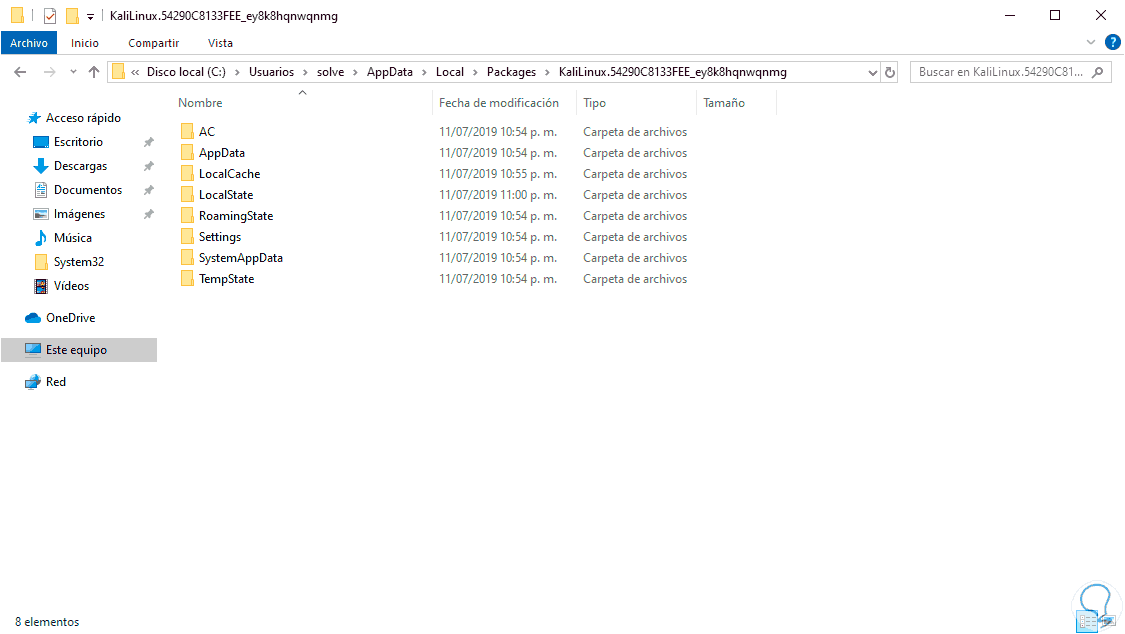This screenshot has height=634, width=1125.
Task: Click Disco local (C:) in the address path
Action: 186,72
